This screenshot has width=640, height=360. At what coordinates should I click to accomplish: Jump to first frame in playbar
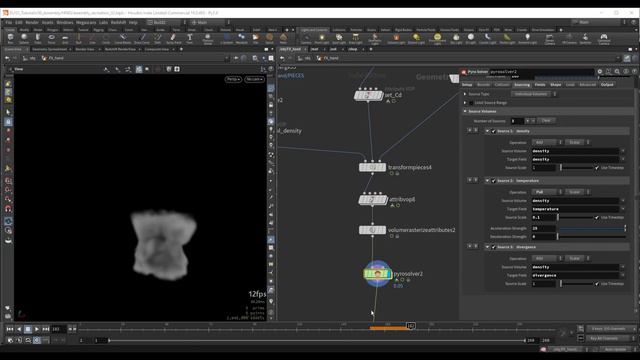(10, 329)
